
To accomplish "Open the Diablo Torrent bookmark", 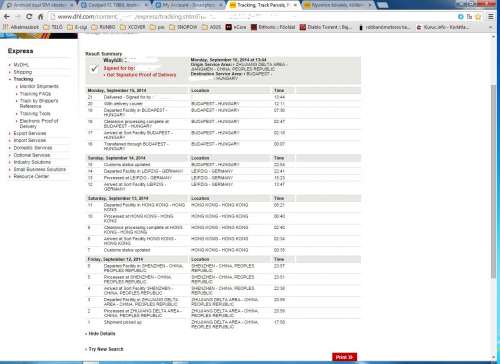I will point(326,27).
